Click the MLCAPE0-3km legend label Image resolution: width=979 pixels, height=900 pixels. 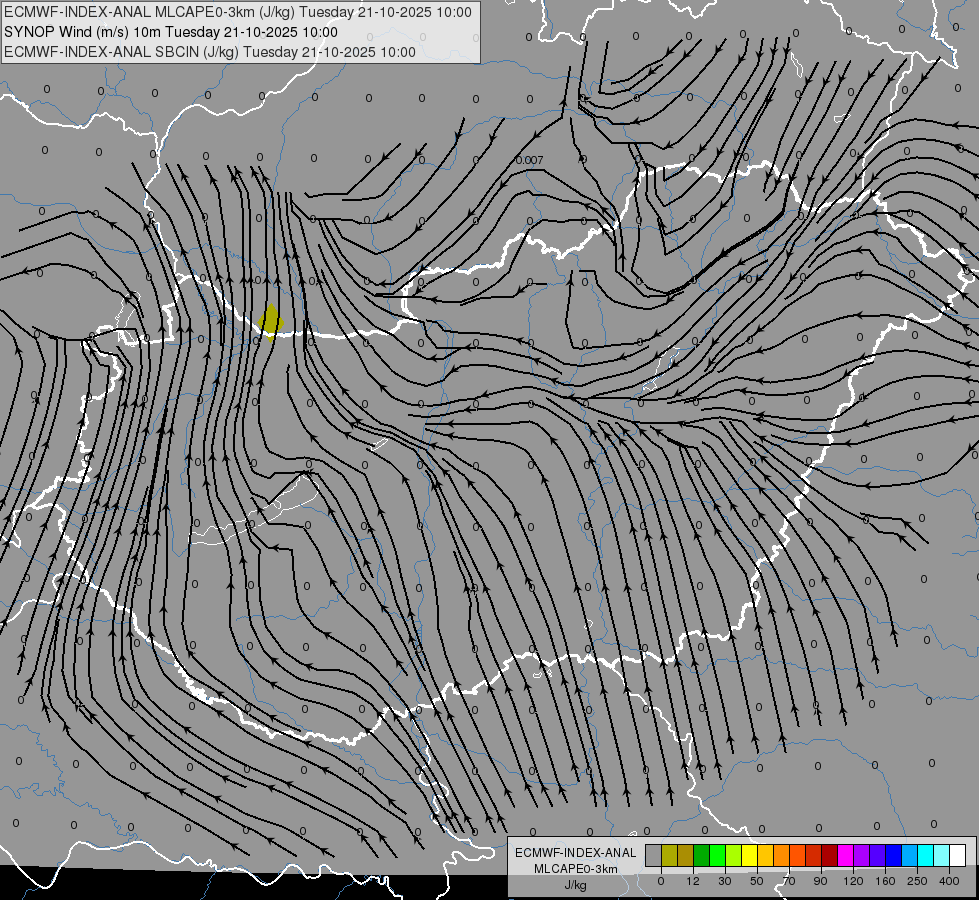(576, 869)
